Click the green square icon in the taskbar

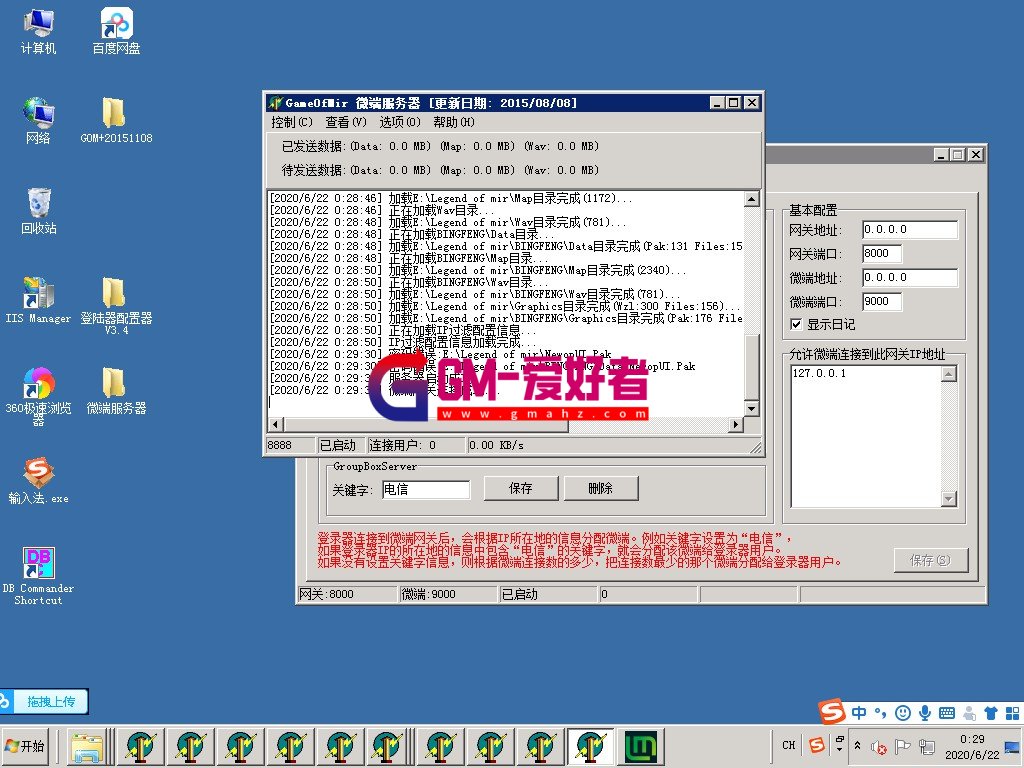pos(640,746)
